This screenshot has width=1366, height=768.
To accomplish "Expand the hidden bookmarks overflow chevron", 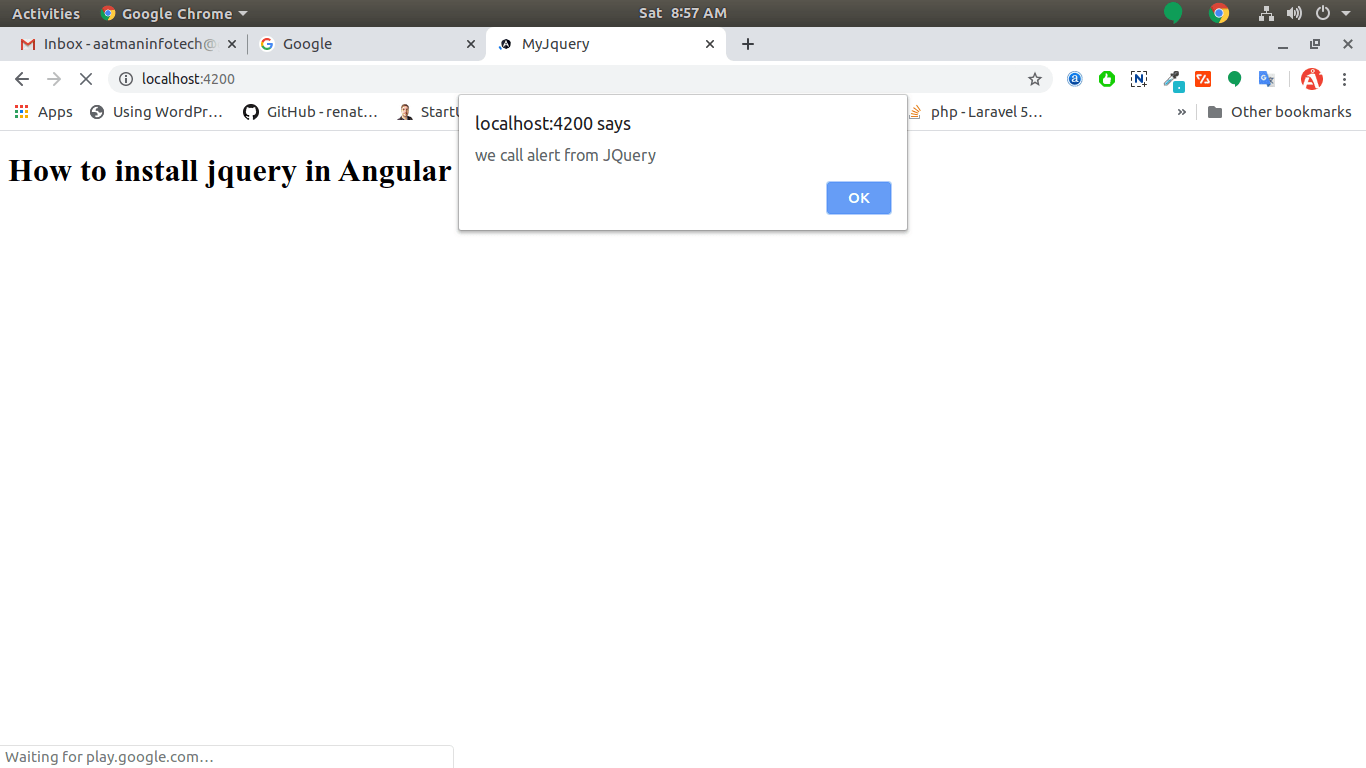I will pos(1181,112).
